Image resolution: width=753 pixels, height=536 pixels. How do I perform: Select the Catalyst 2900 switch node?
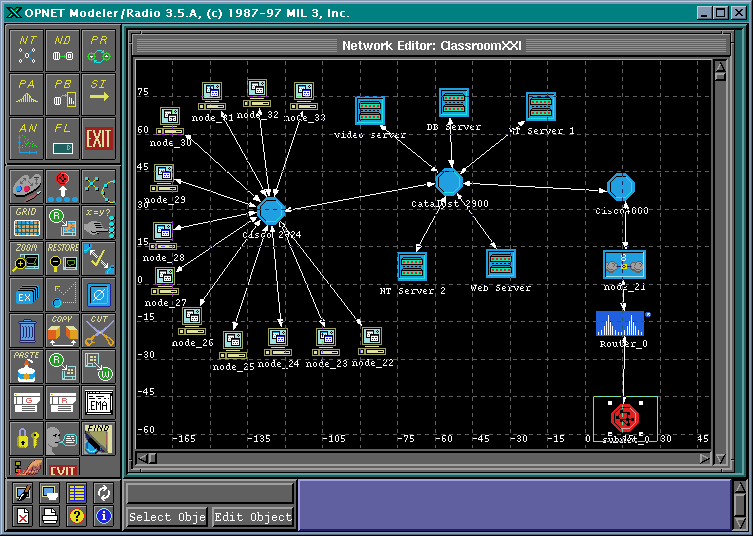(x=449, y=182)
